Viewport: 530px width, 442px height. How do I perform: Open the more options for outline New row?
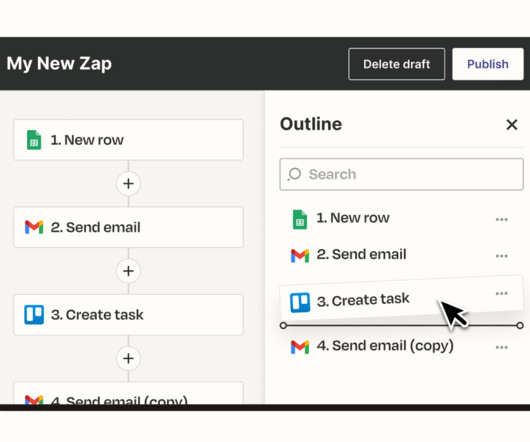click(502, 219)
